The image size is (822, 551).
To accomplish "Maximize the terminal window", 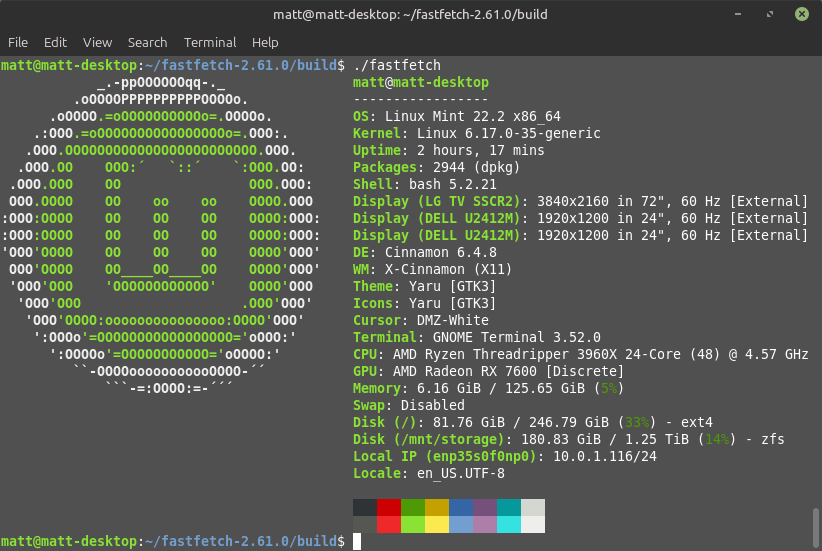I will 770,14.
